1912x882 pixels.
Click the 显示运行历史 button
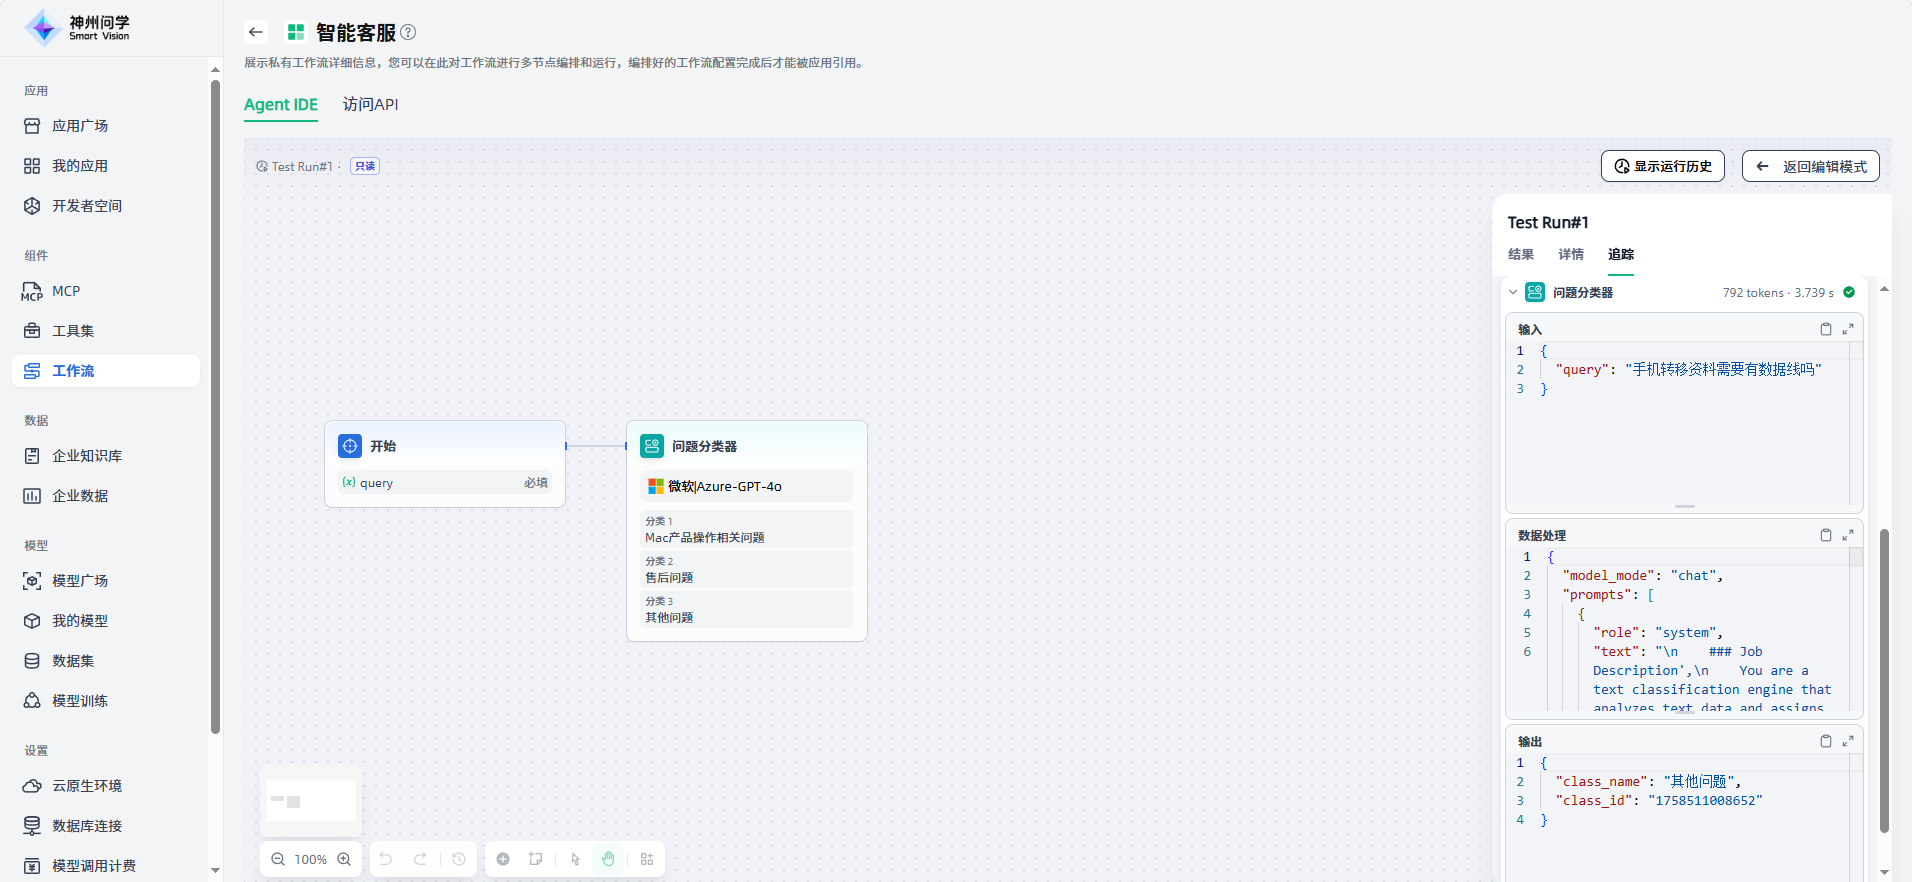[1662, 166]
